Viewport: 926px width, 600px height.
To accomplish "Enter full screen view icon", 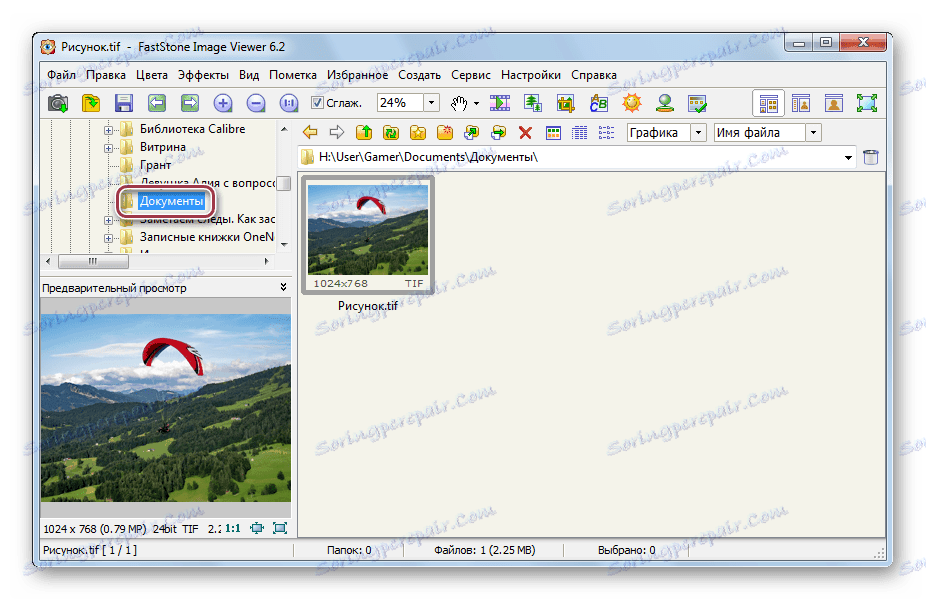I will [x=867, y=104].
